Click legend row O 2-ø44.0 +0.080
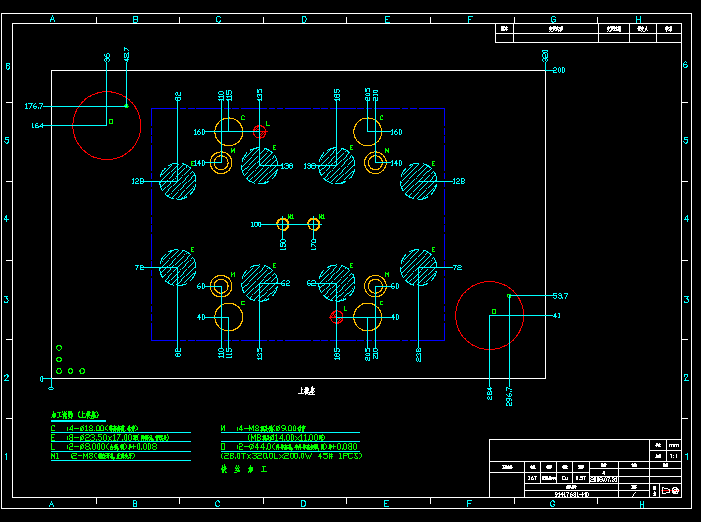Viewport: 701px width, 522px height. tap(289, 447)
